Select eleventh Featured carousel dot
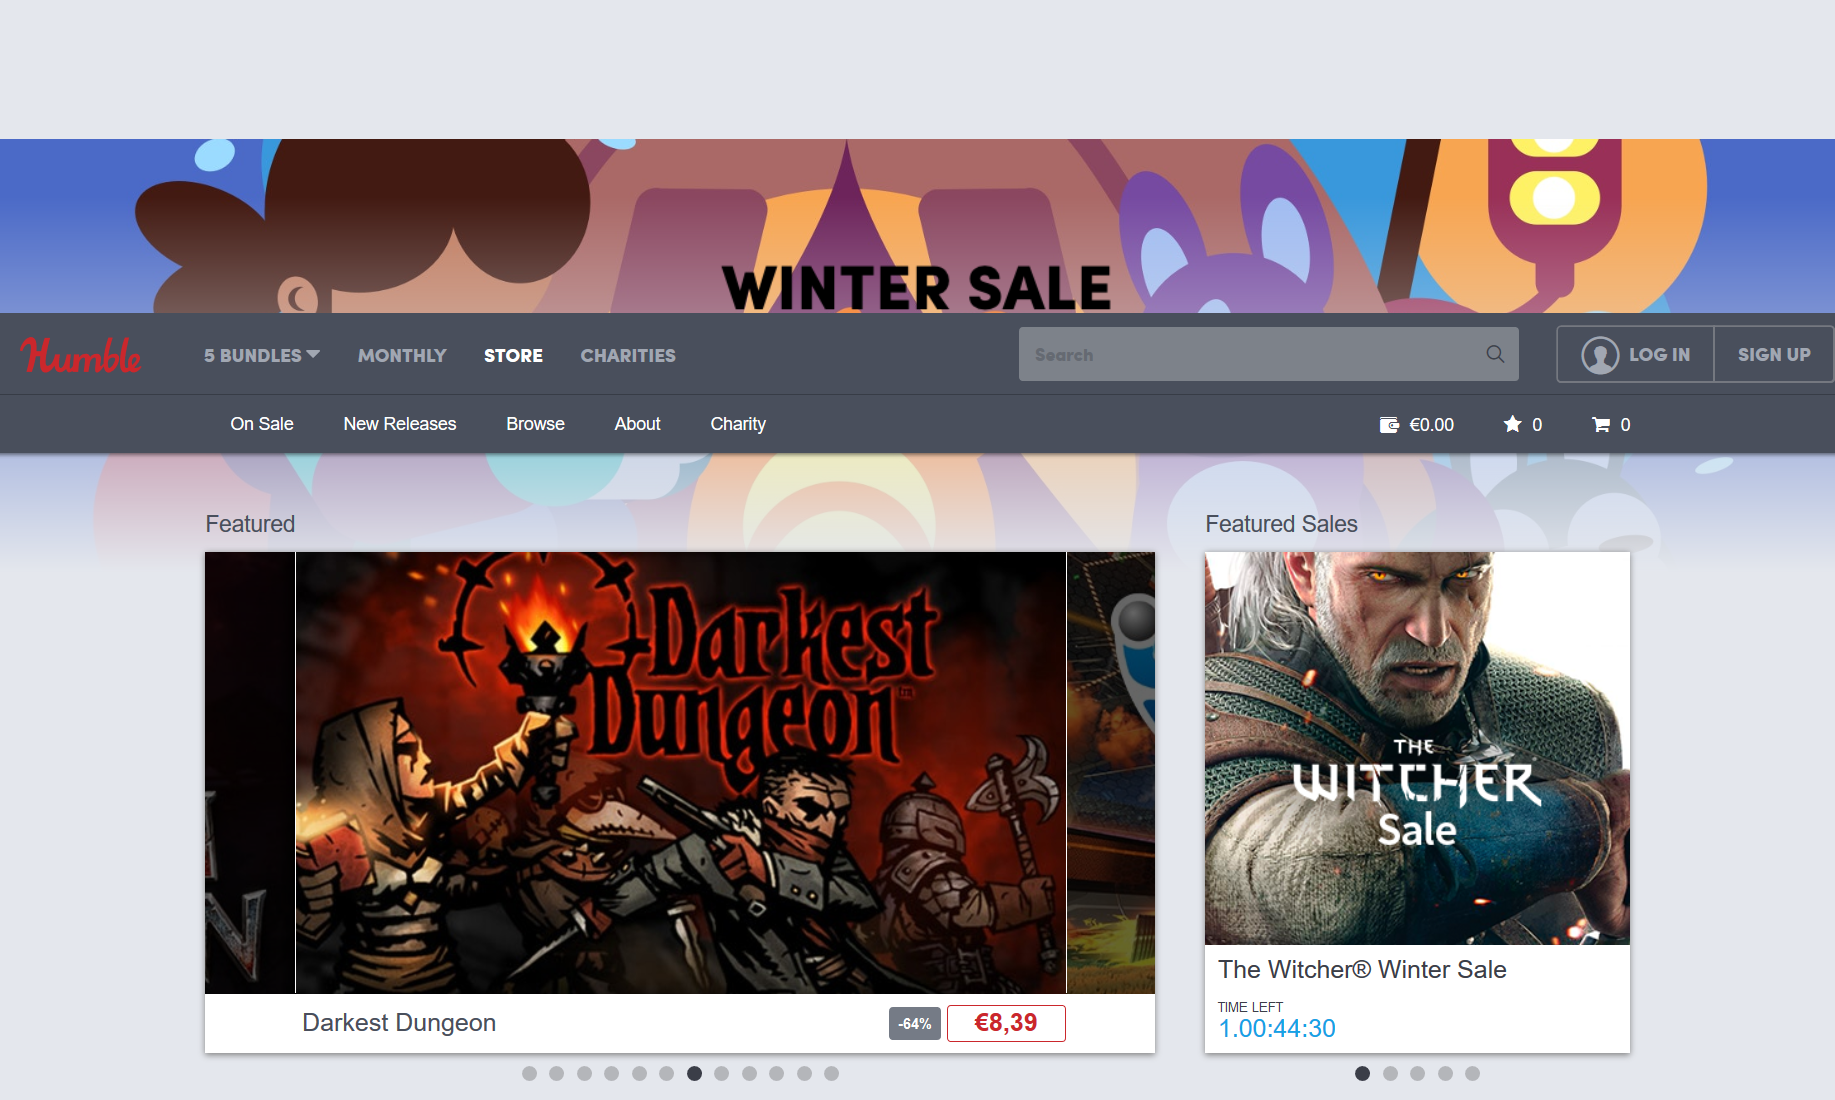The image size is (1835, 1100). pos(804,1073)
